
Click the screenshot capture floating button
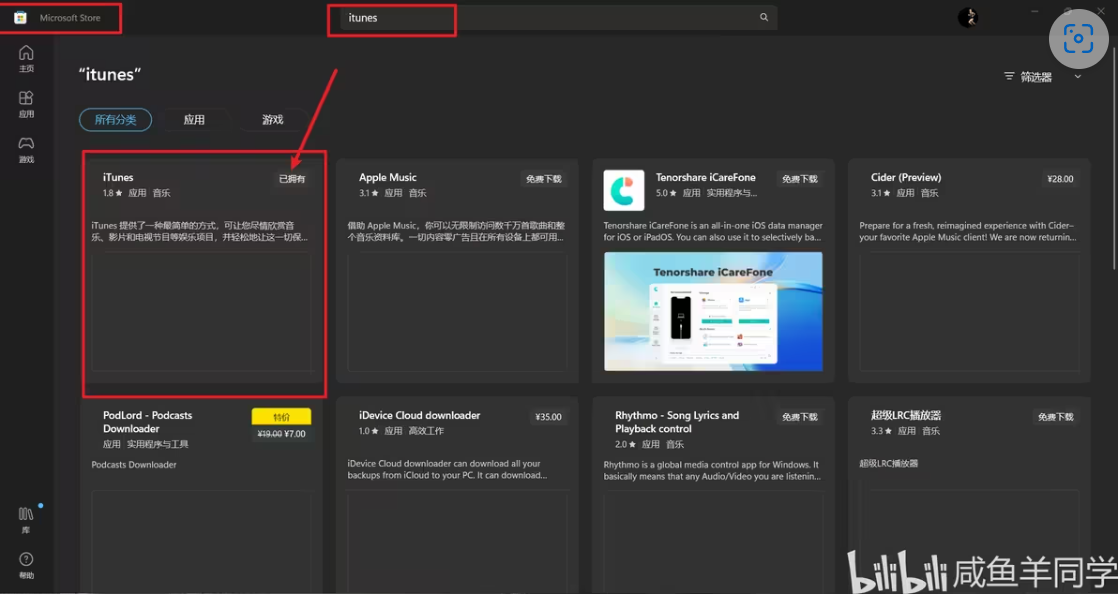pos(1078,39)
